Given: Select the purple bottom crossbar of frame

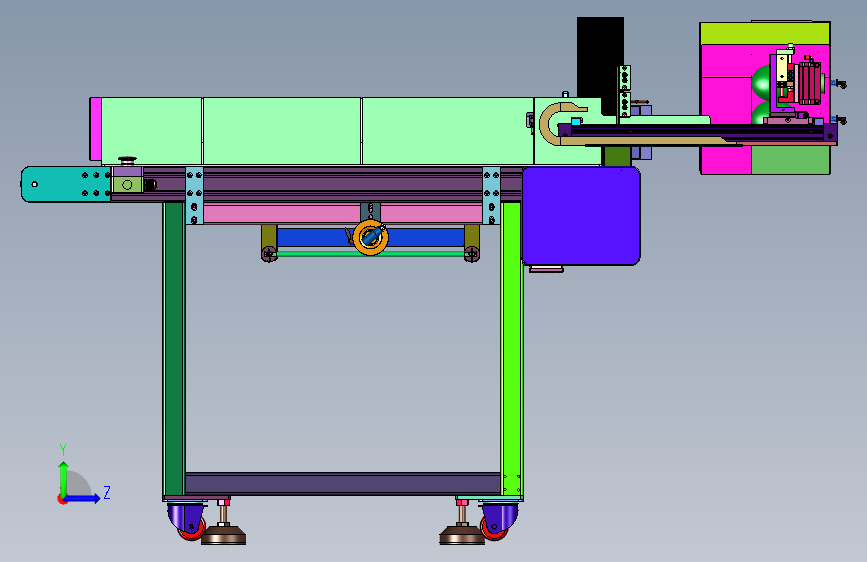Looking at the screenshot, I should (x=343, y=483).
